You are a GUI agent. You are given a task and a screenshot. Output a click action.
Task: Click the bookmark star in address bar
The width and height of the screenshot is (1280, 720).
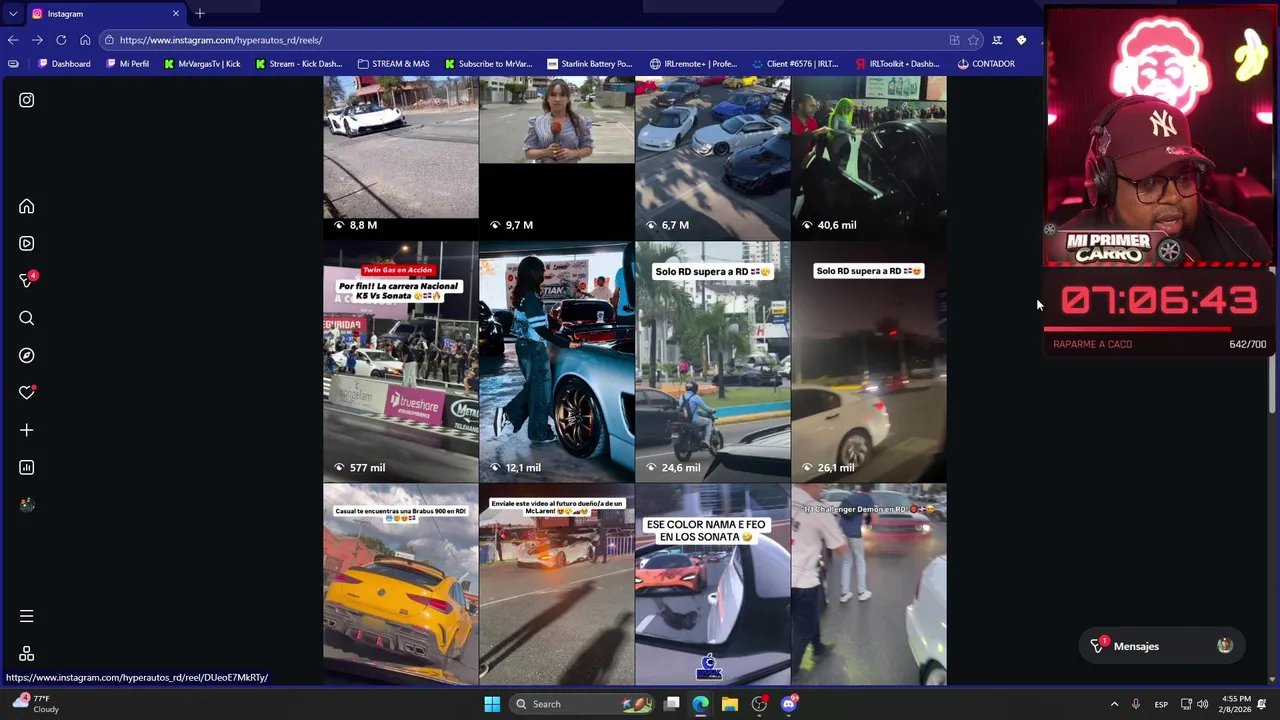pos(973,40)
